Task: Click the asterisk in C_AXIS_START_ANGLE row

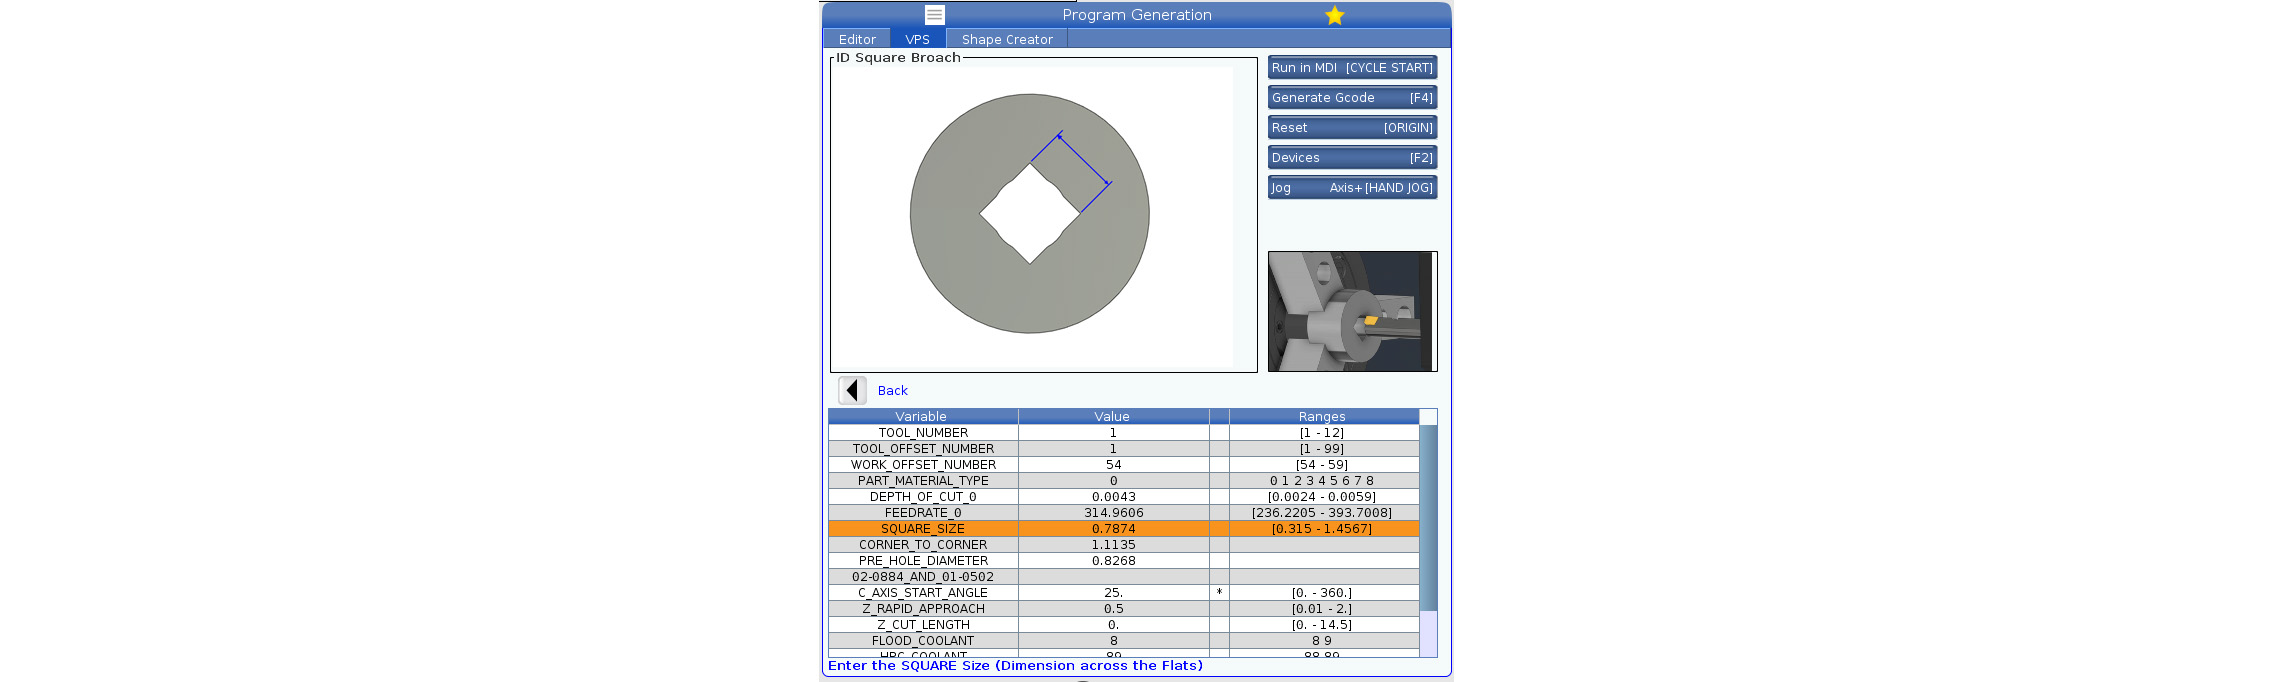Action: tap(1219, 593)
